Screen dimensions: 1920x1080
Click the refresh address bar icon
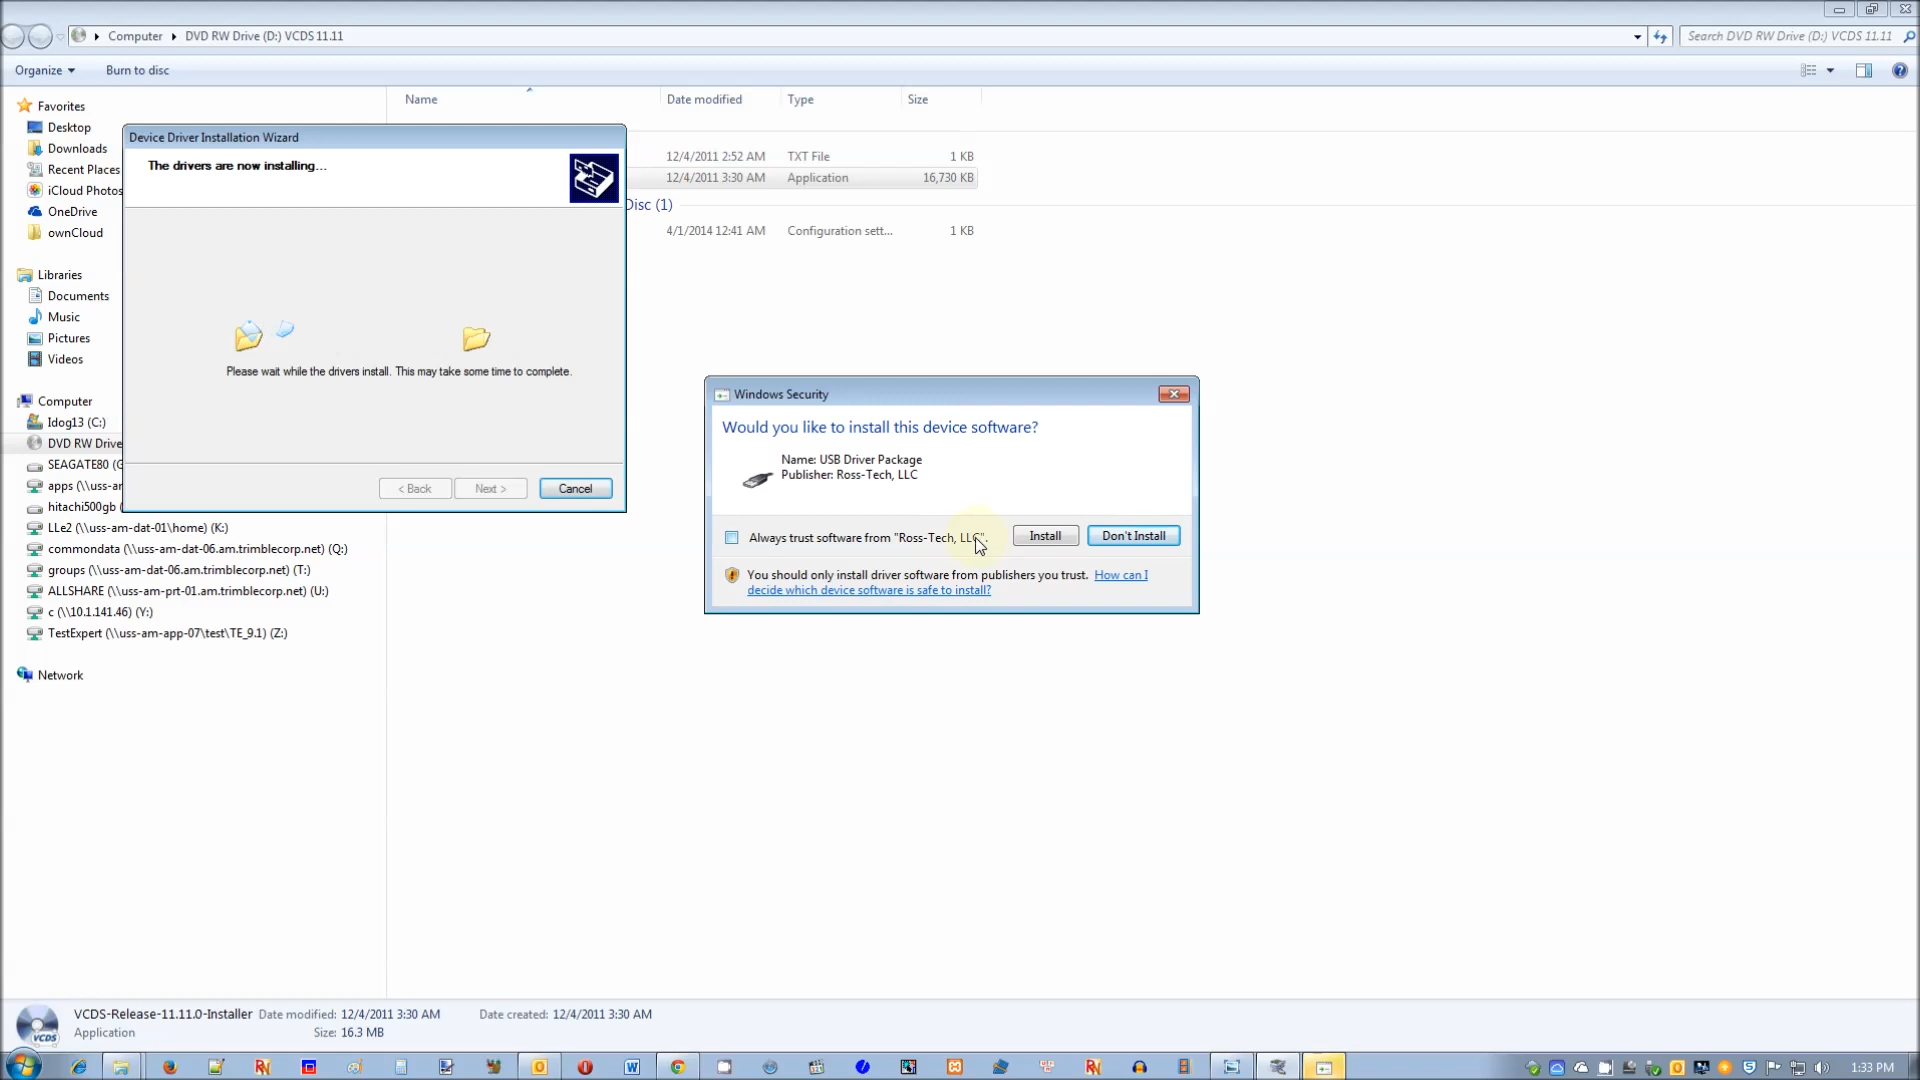point(1660,36)
